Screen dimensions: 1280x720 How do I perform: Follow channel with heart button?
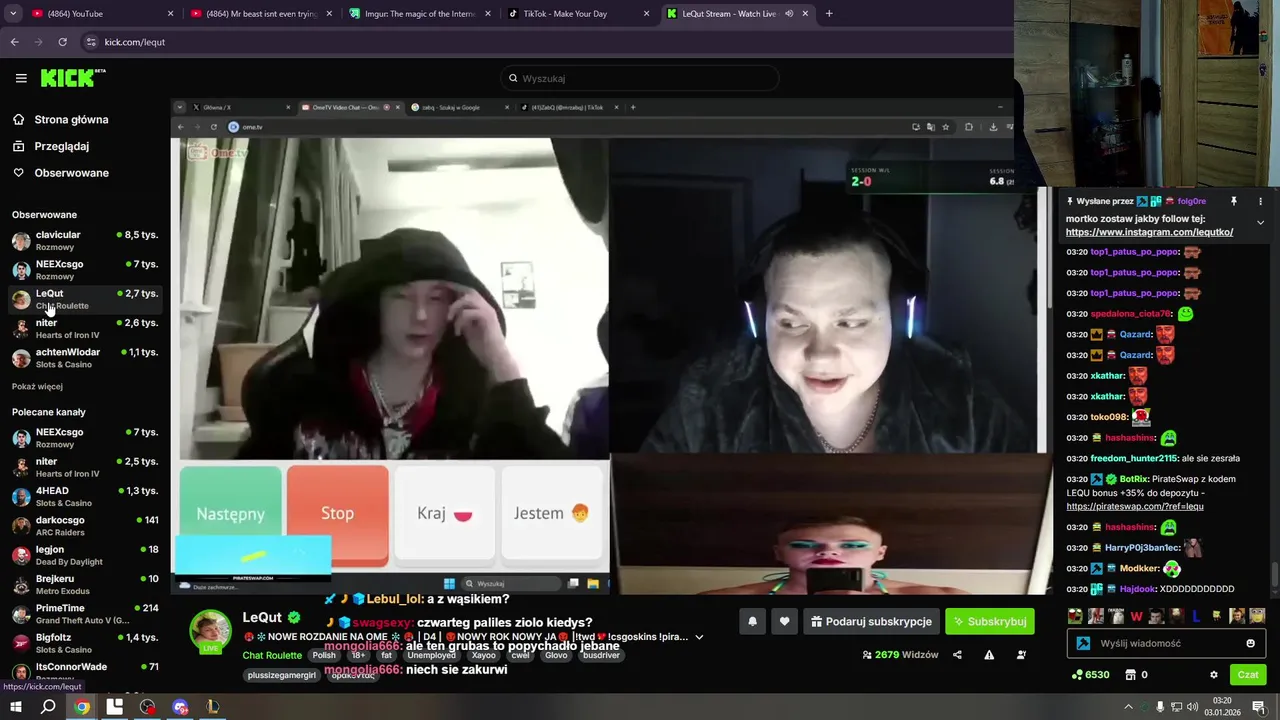(x=784, y=621)
